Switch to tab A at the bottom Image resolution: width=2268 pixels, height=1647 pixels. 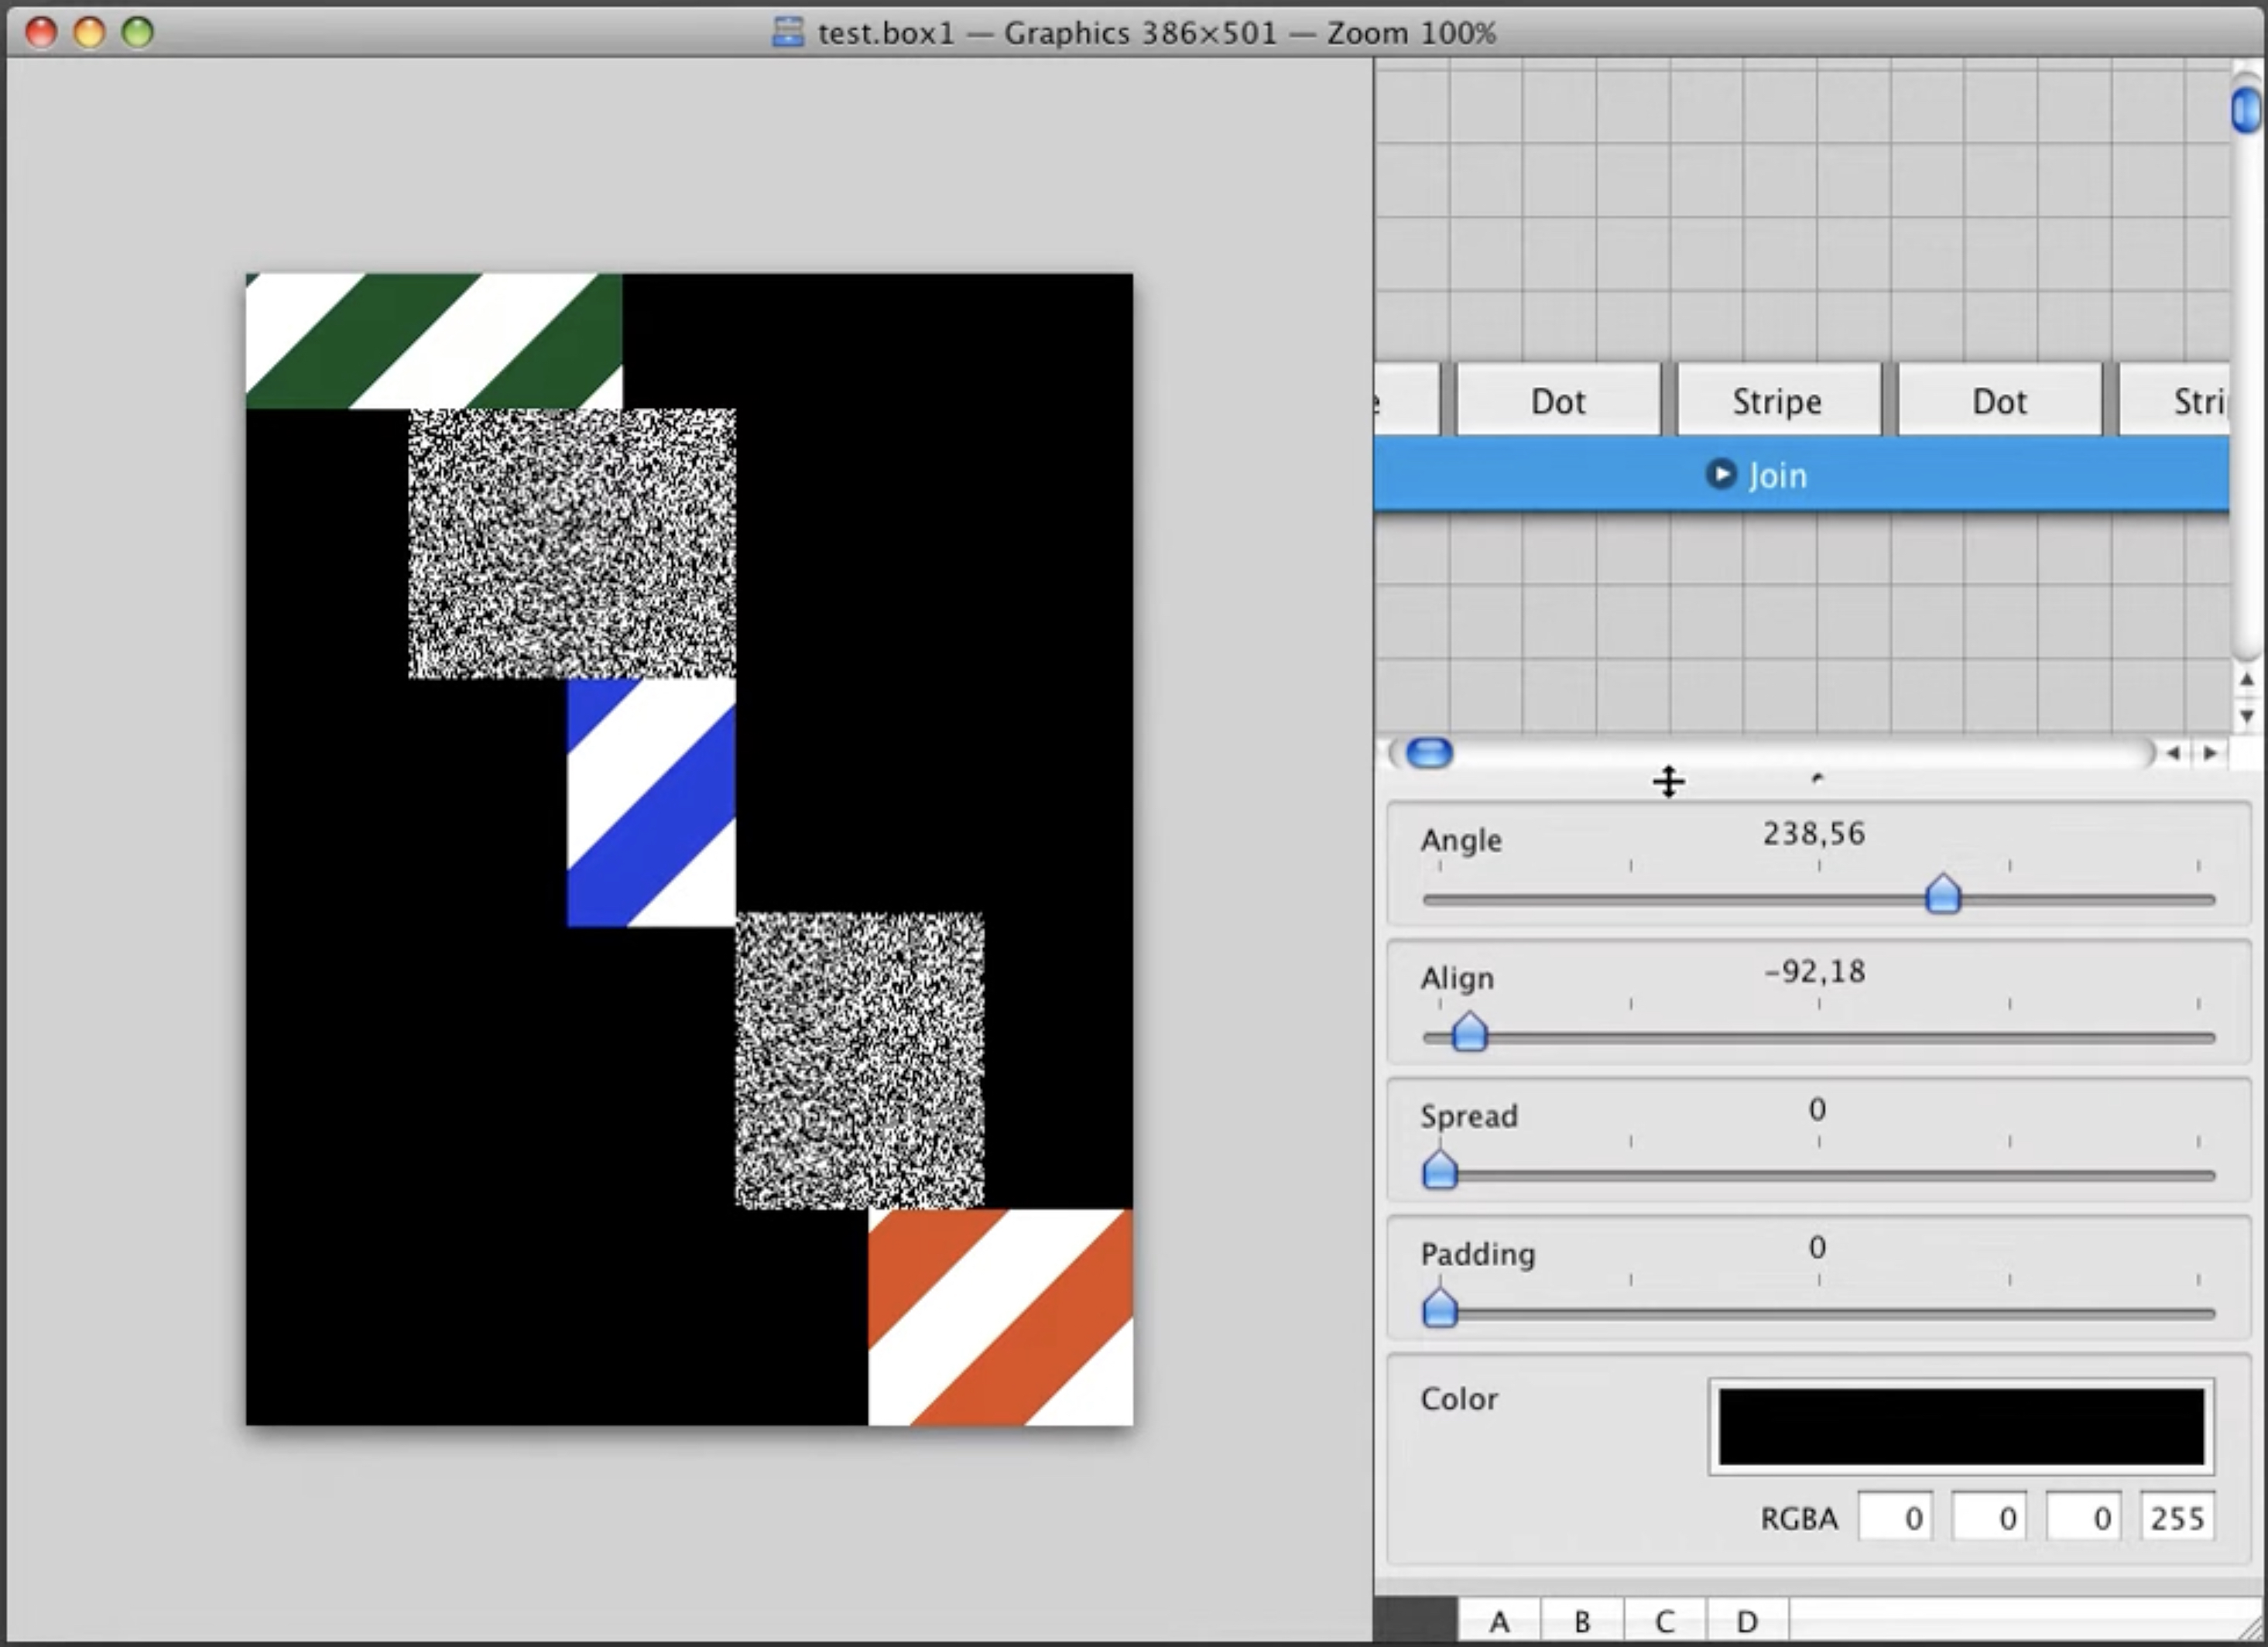(1499, 1620)
